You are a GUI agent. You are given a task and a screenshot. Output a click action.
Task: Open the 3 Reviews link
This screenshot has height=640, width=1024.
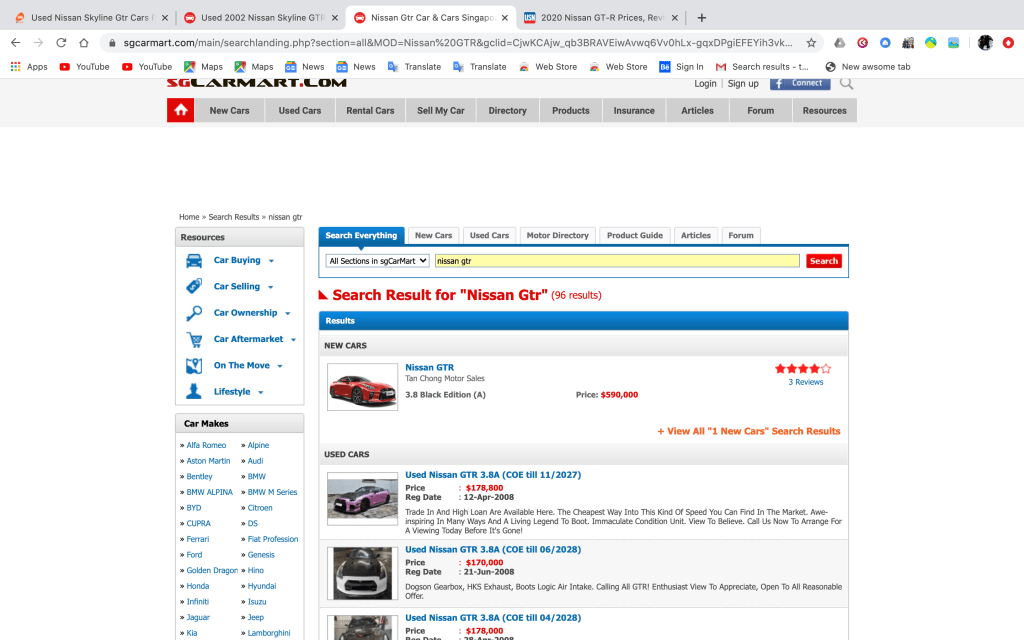point(805,382)
